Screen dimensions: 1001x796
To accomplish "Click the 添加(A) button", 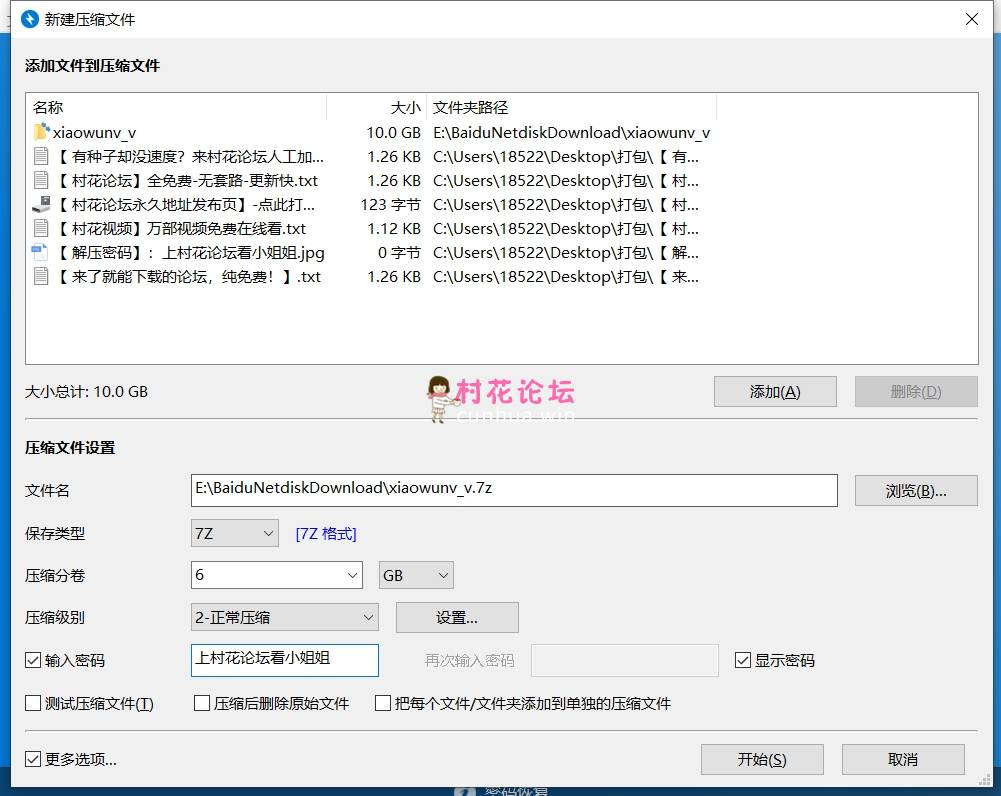I will [775, 391].
